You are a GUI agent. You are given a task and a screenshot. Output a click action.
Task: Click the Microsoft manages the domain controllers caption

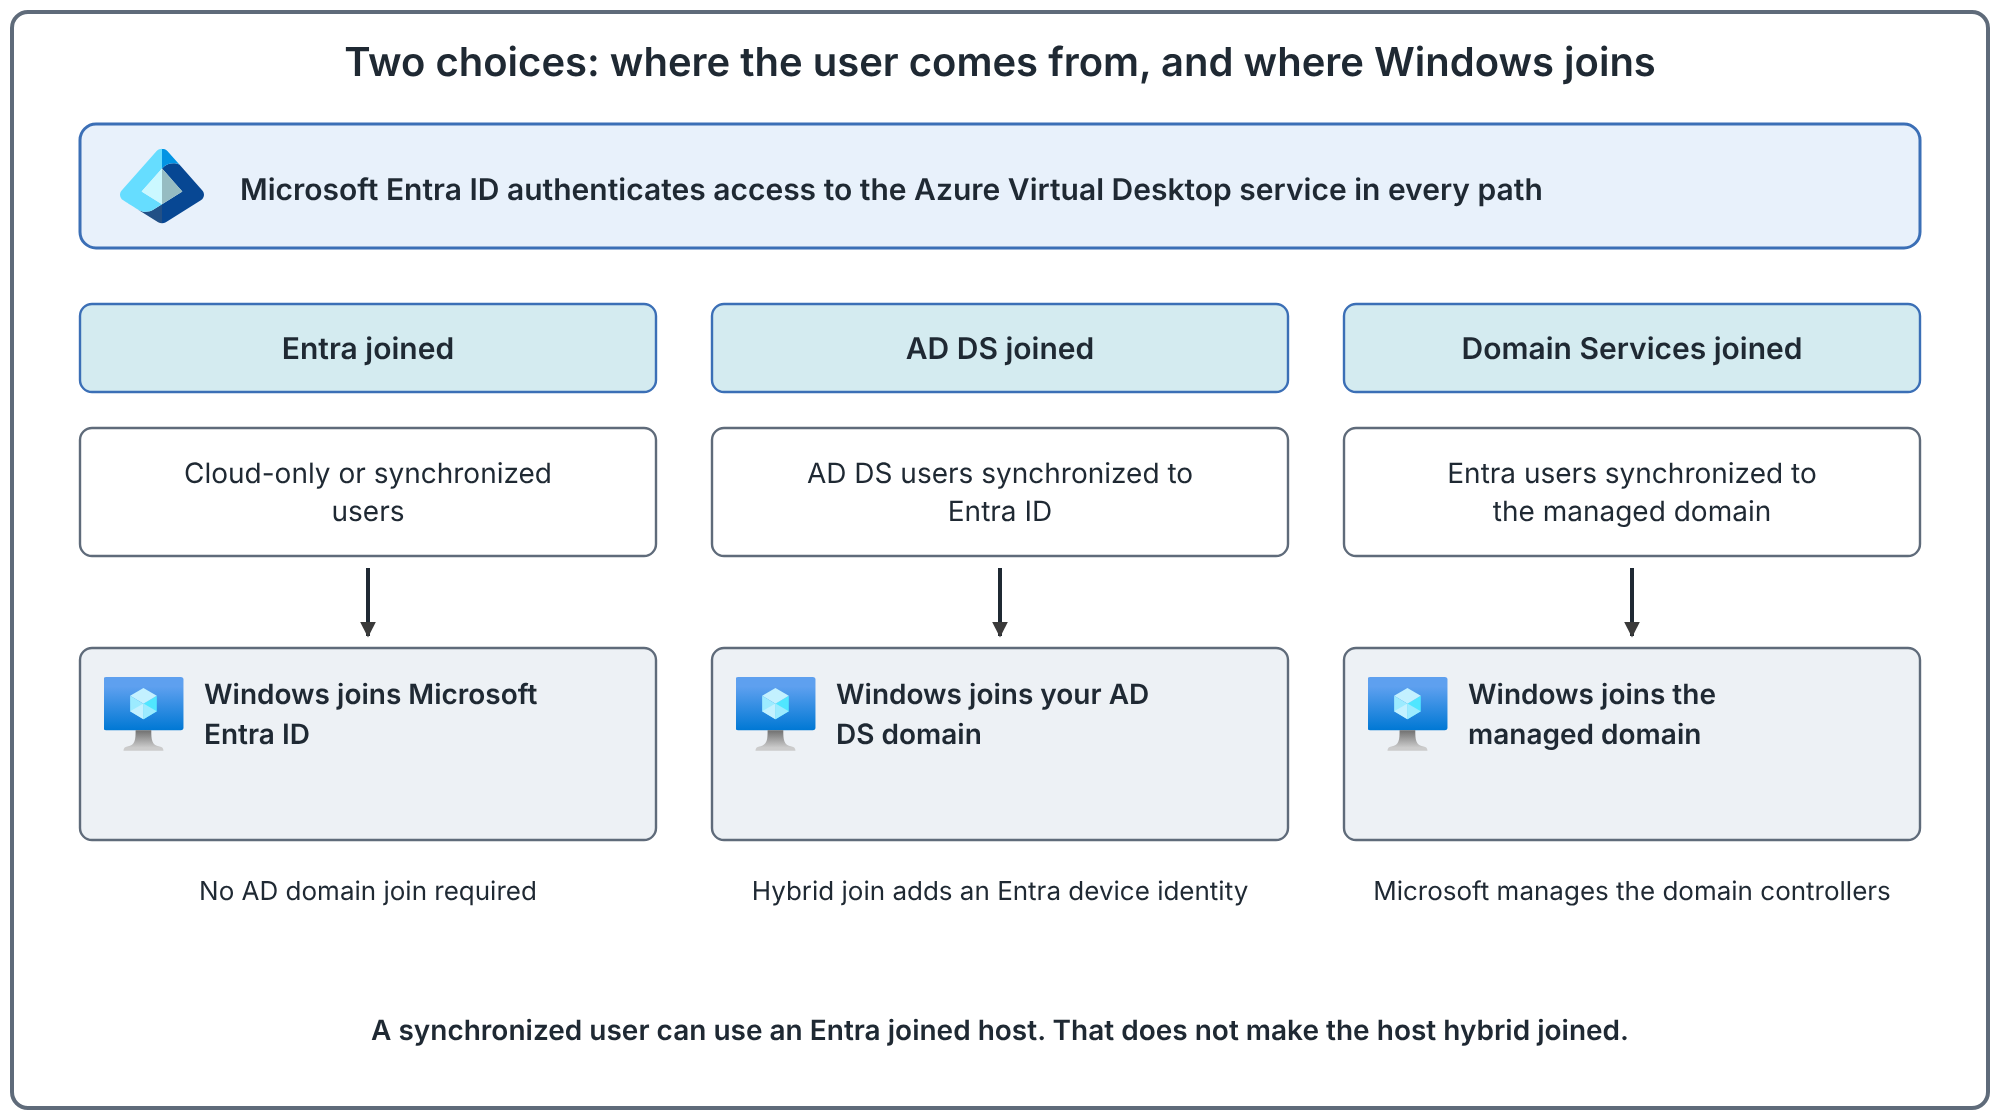[1632, 891]
